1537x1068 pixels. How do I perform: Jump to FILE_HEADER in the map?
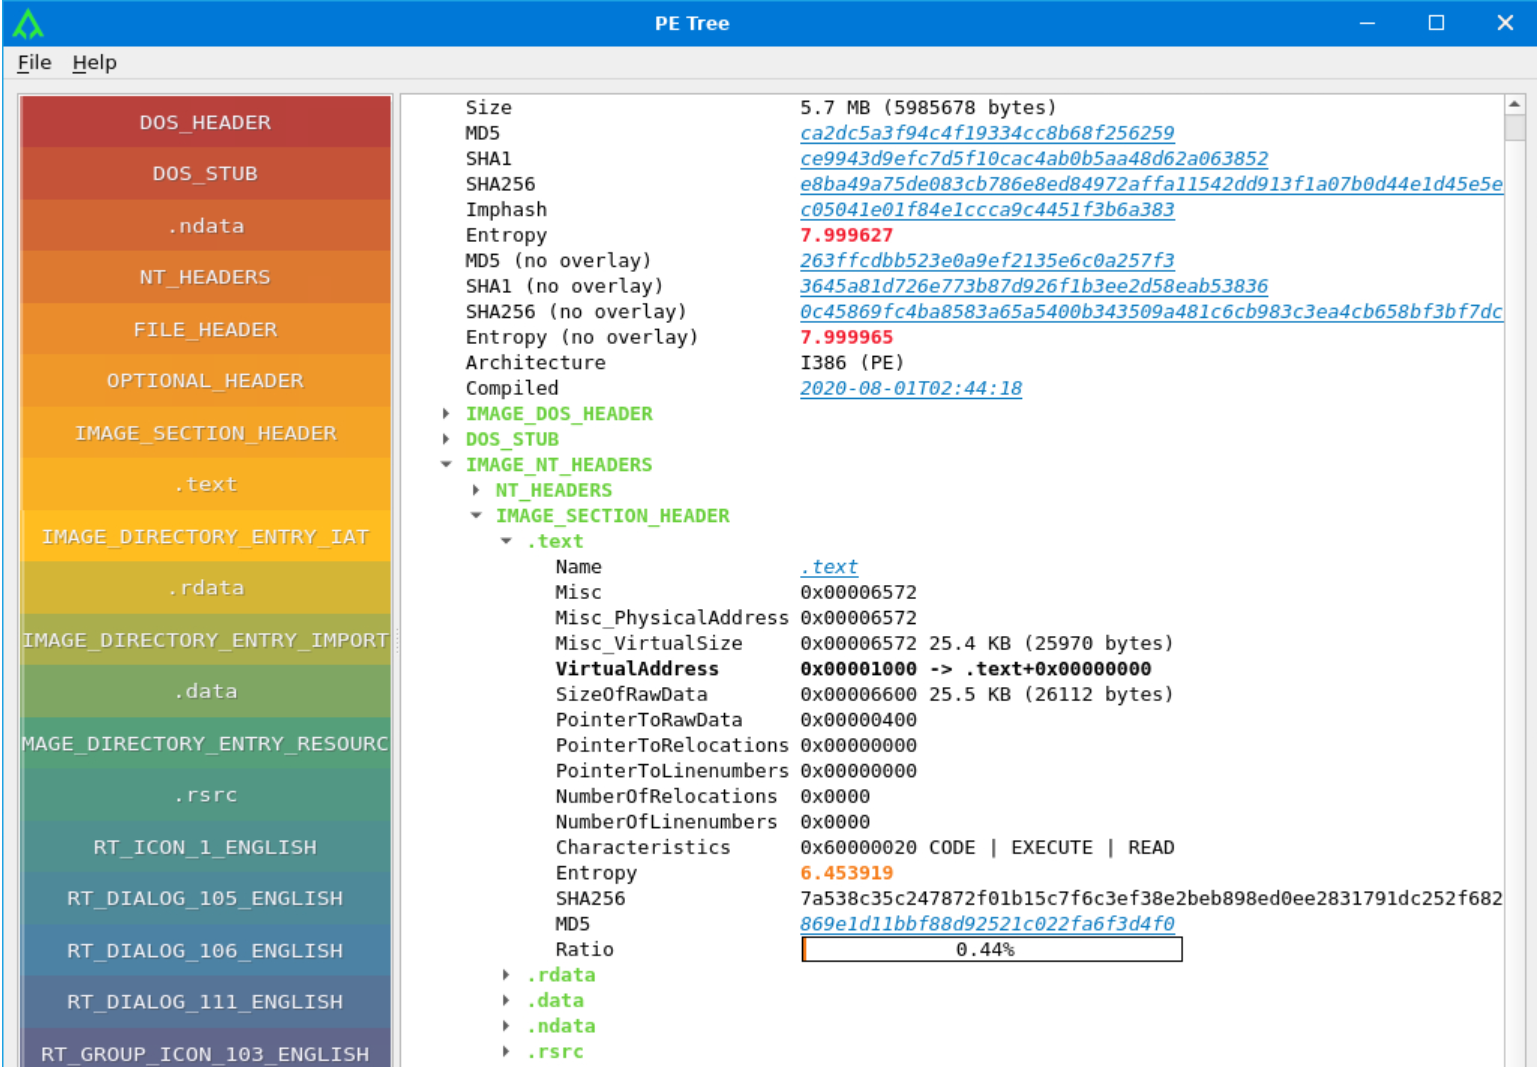205,329
